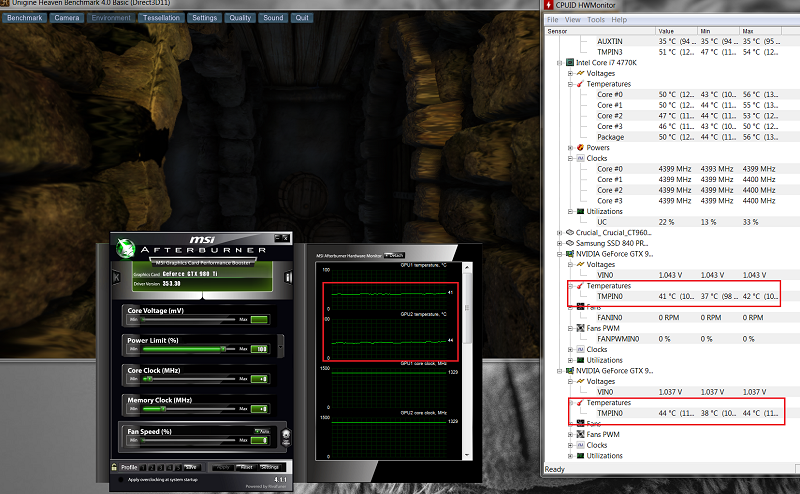Click the Kombustor 'K' icon in Afterburner
800x494 pixels.
(x=116, y=277)
